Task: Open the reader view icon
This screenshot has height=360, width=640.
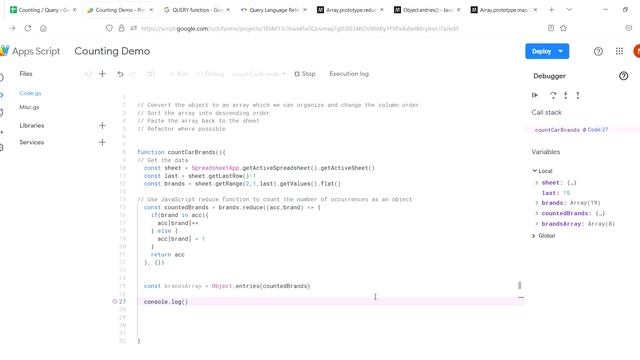Action: [x=551, y=28]
